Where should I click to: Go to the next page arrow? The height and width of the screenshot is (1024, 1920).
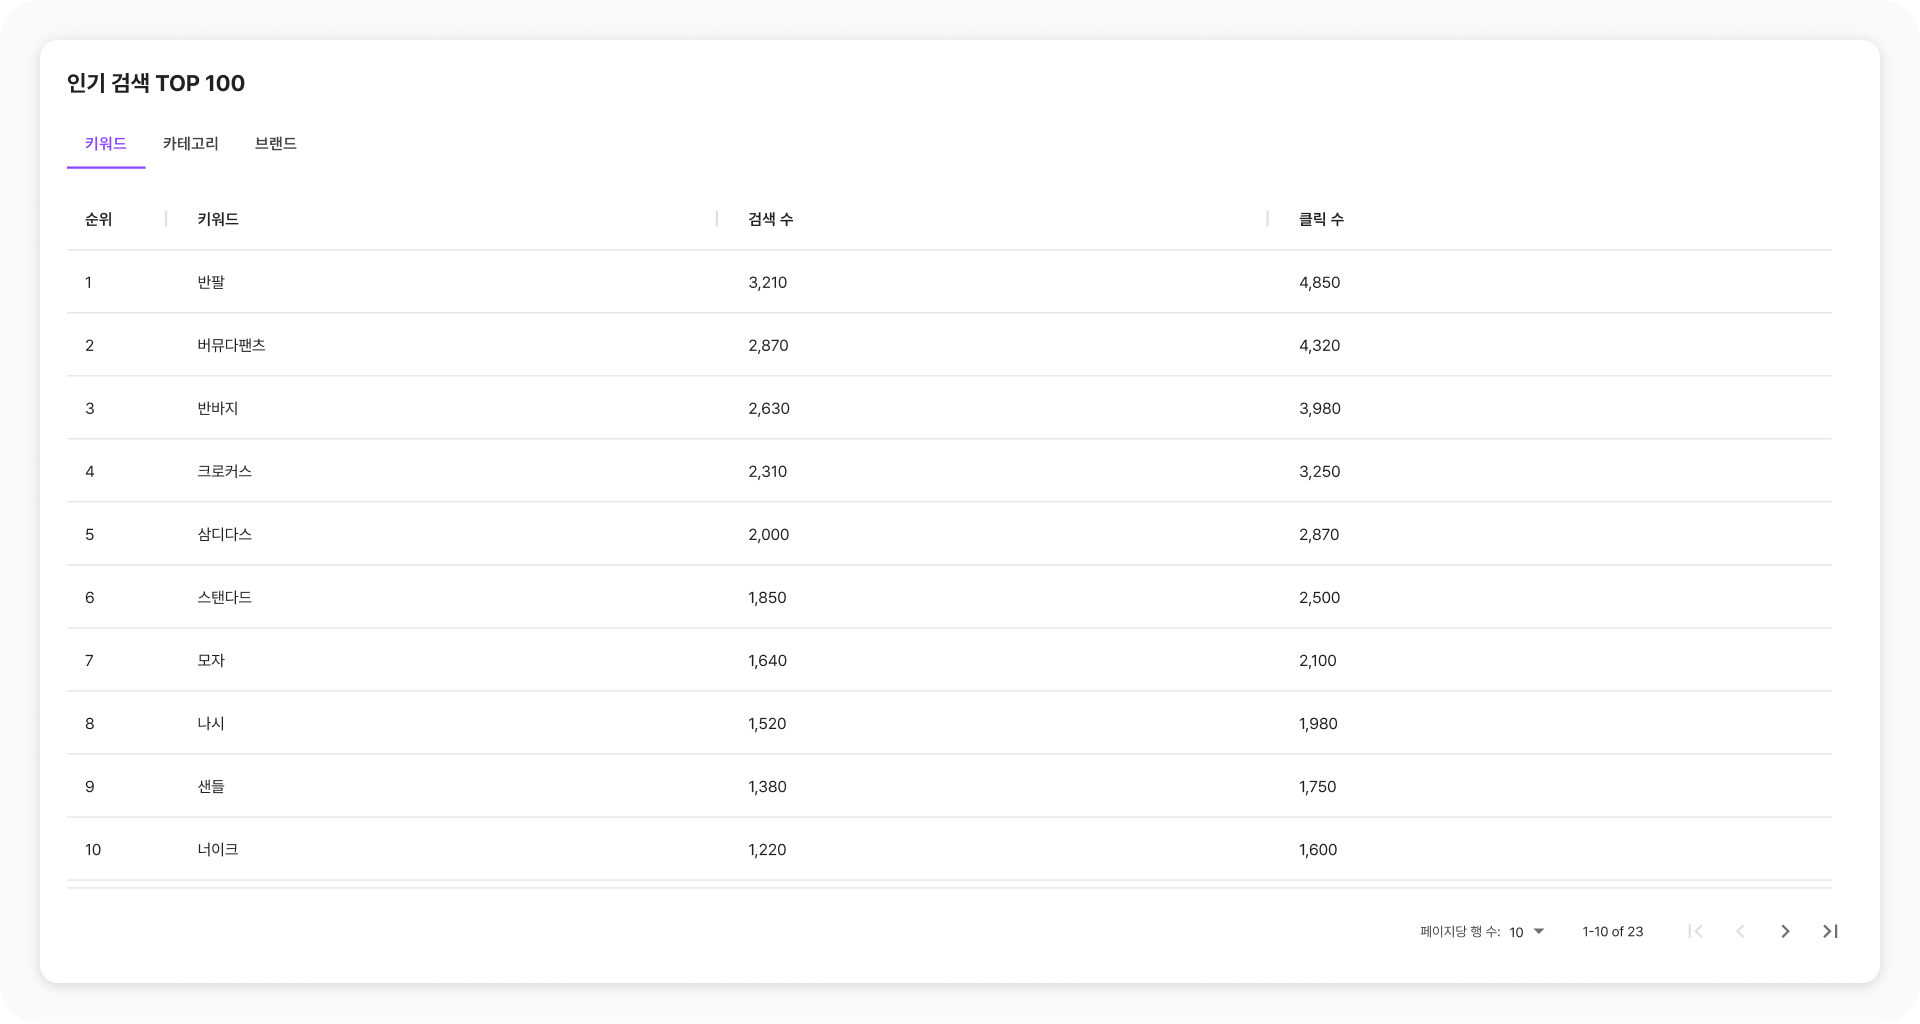click(1785, 931)
